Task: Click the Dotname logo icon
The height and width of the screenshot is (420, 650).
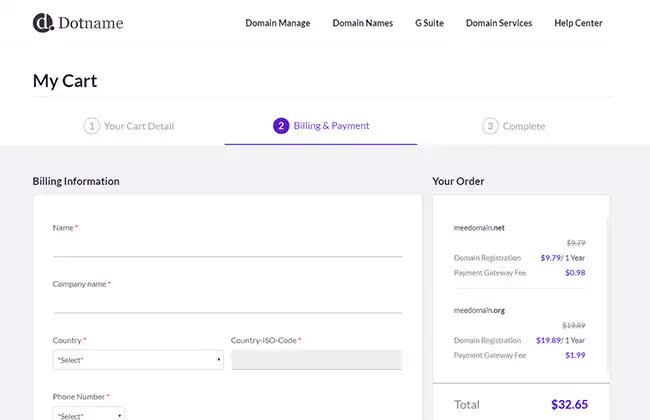Action: click(x=43, y=23)
